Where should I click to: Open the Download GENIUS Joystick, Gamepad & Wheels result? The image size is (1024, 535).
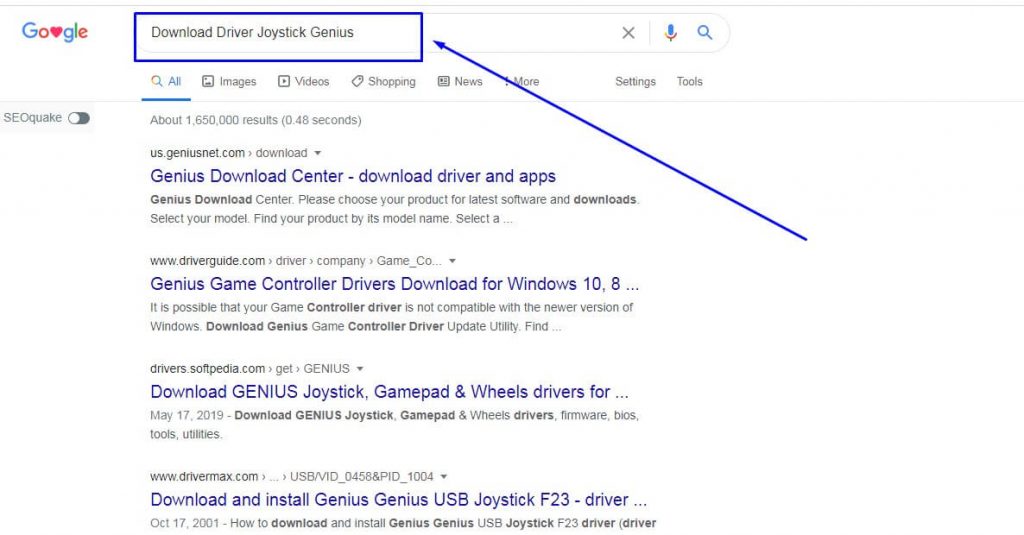[x=389, y=391]
